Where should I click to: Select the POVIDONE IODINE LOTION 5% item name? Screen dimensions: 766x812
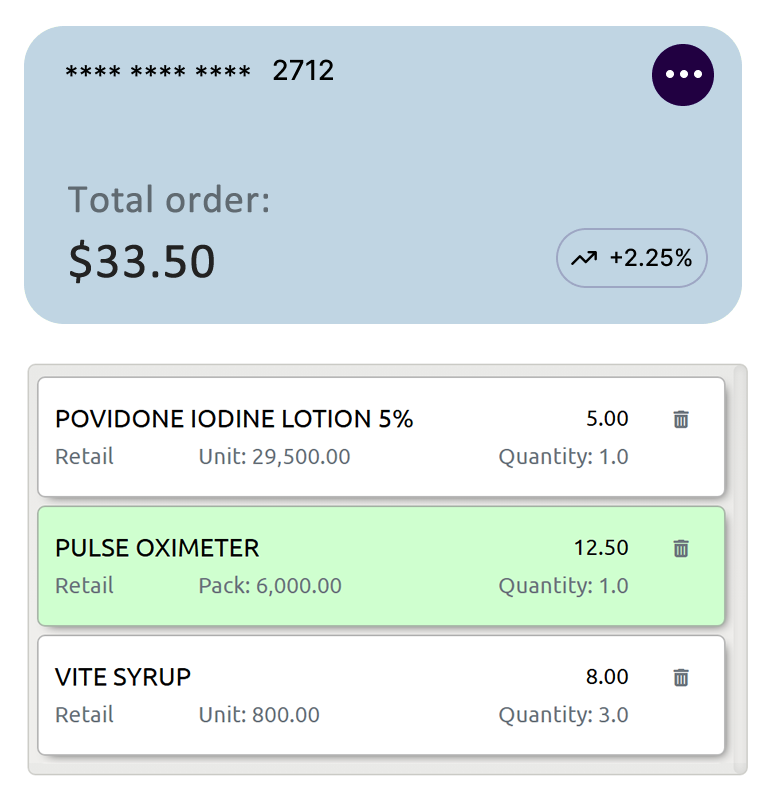tap(234, 419)
